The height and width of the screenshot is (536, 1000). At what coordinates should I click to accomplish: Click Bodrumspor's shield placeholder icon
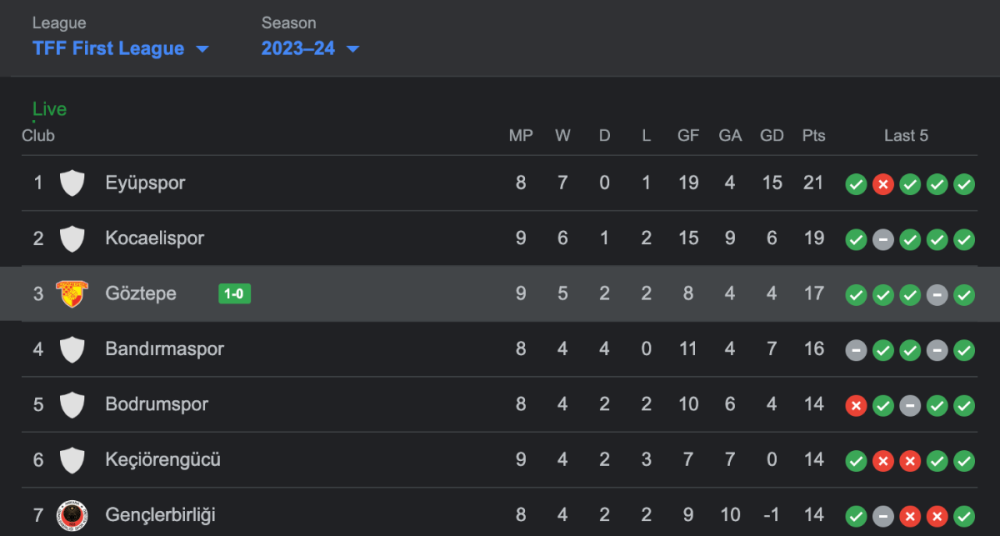[71, 405]
